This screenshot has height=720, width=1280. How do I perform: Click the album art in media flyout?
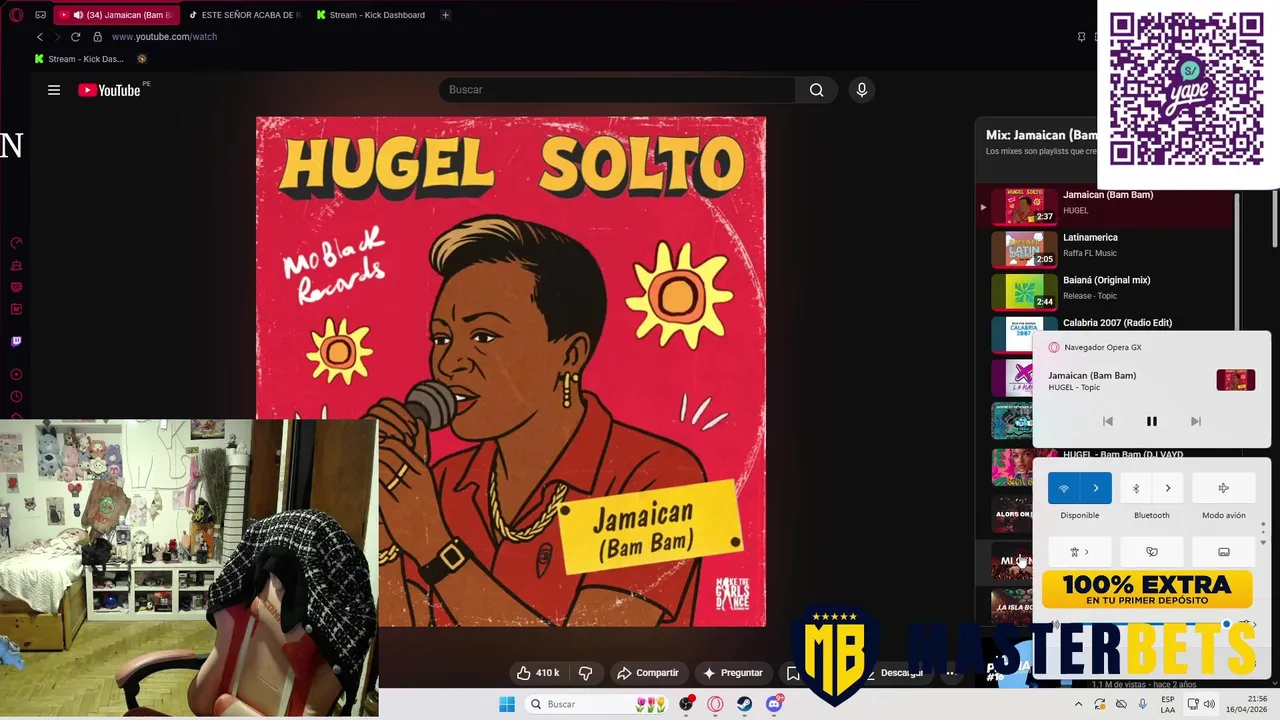click(x=1235, y=380)
